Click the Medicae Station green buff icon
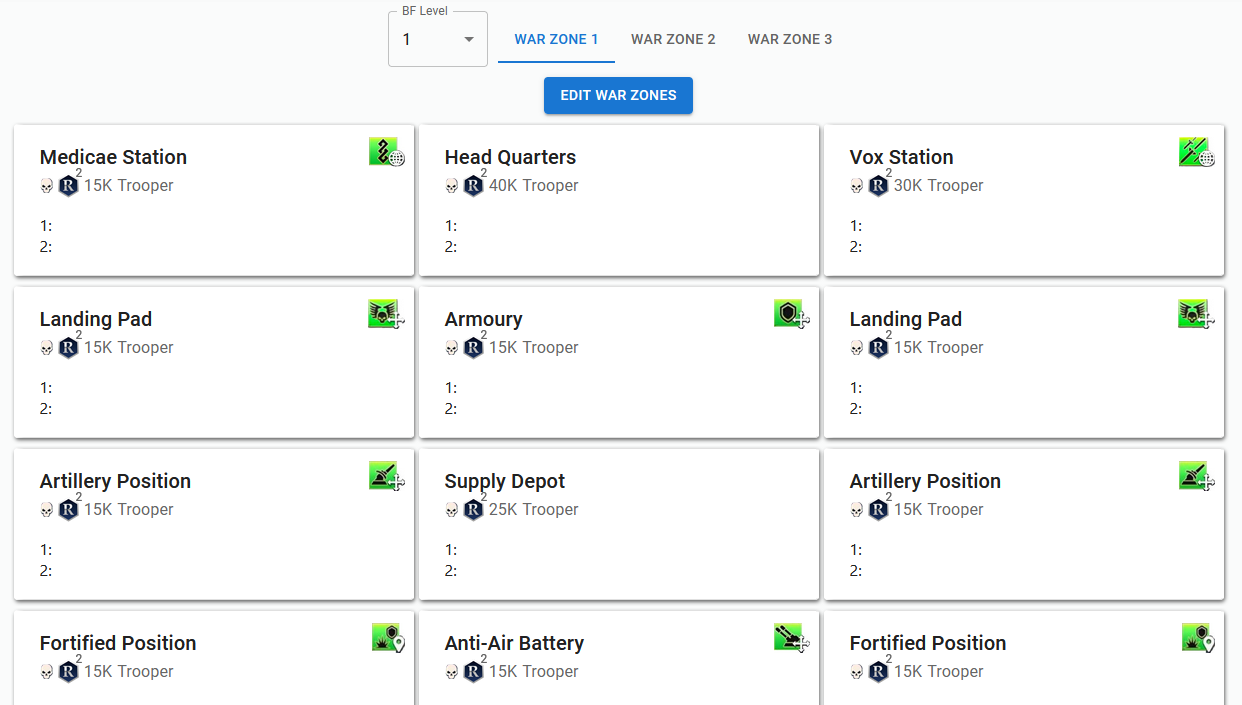The width and height of the screenshot is (1242, 705). pyautogui.click(x=386, y=152)
